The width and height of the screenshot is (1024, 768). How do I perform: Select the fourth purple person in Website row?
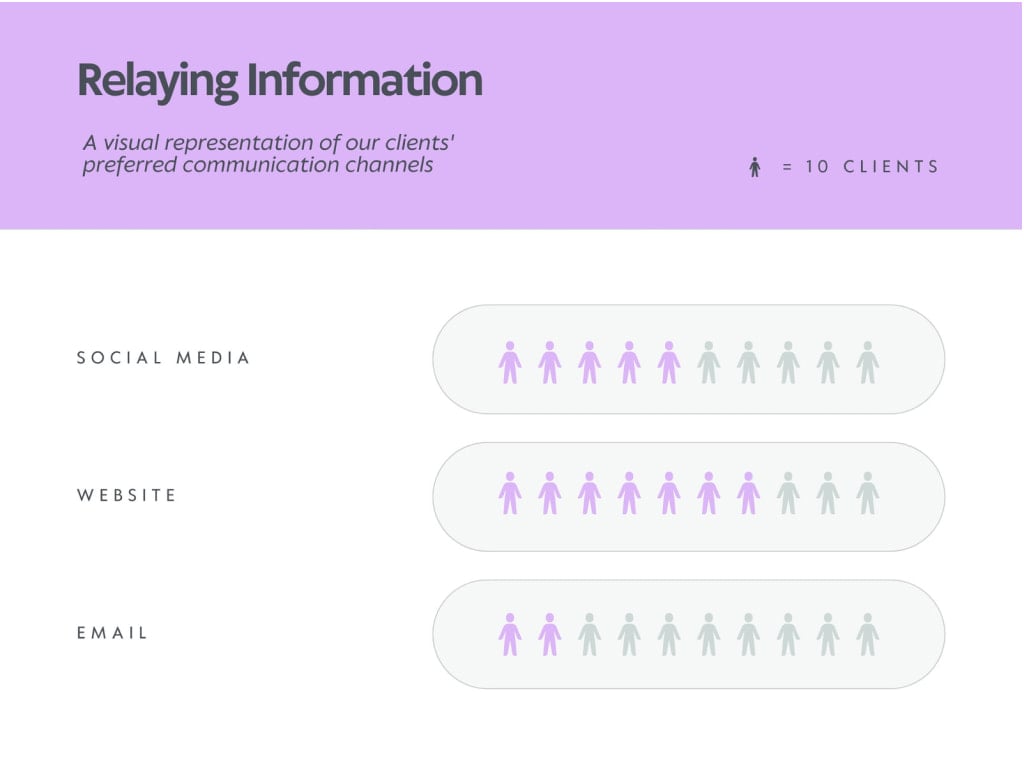coord(629,493)
